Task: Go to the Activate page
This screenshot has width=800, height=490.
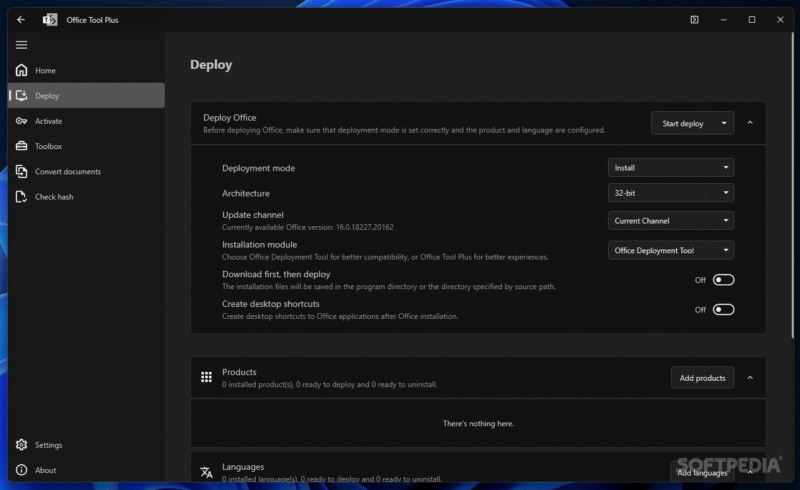Action: tap(86, 121)
